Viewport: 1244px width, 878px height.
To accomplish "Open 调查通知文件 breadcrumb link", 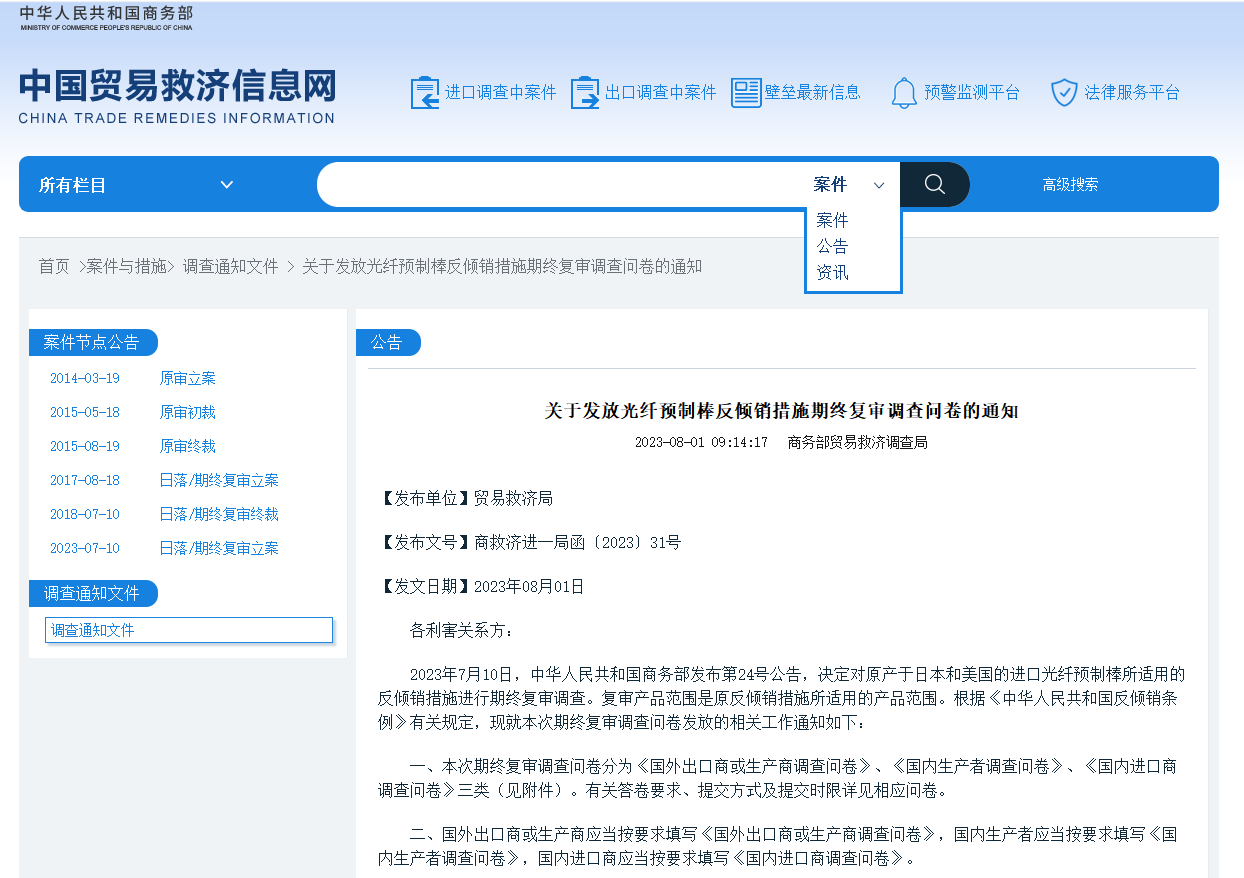I will (230, 267).
